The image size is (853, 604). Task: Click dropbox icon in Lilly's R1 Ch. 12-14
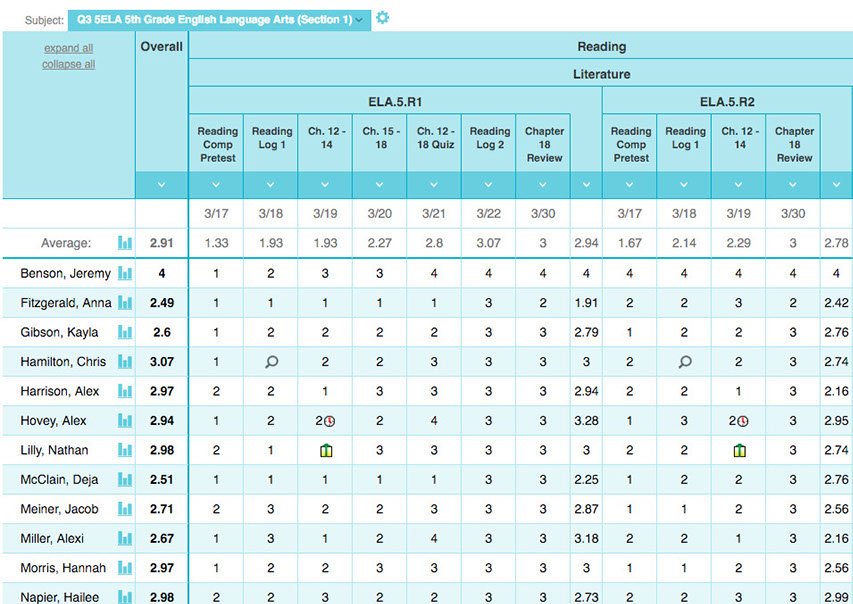click(326, 451)
